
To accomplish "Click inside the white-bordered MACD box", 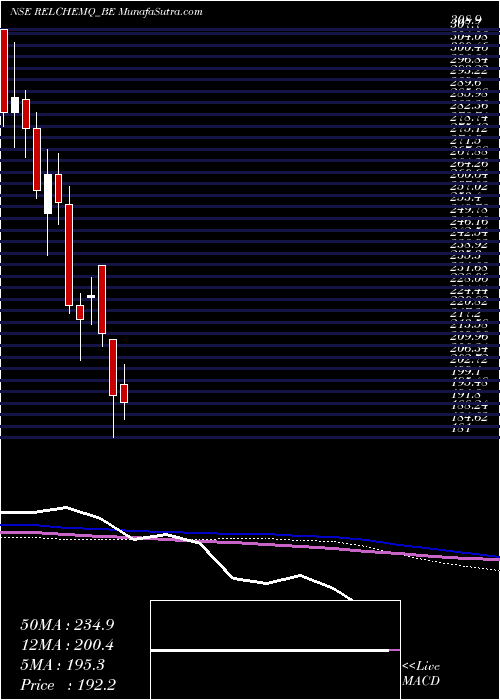I will tap(275, 650).
